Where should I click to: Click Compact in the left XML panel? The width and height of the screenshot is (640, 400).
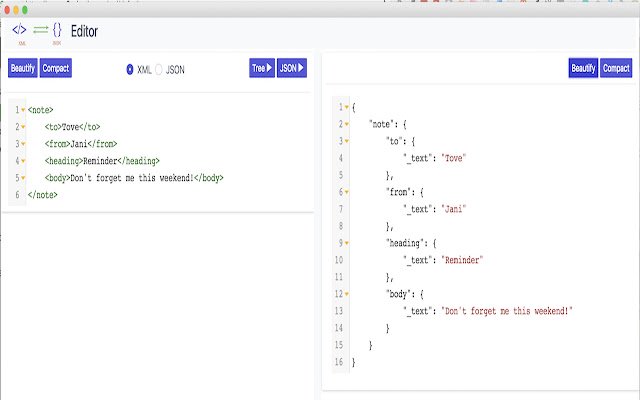(56, 69)
